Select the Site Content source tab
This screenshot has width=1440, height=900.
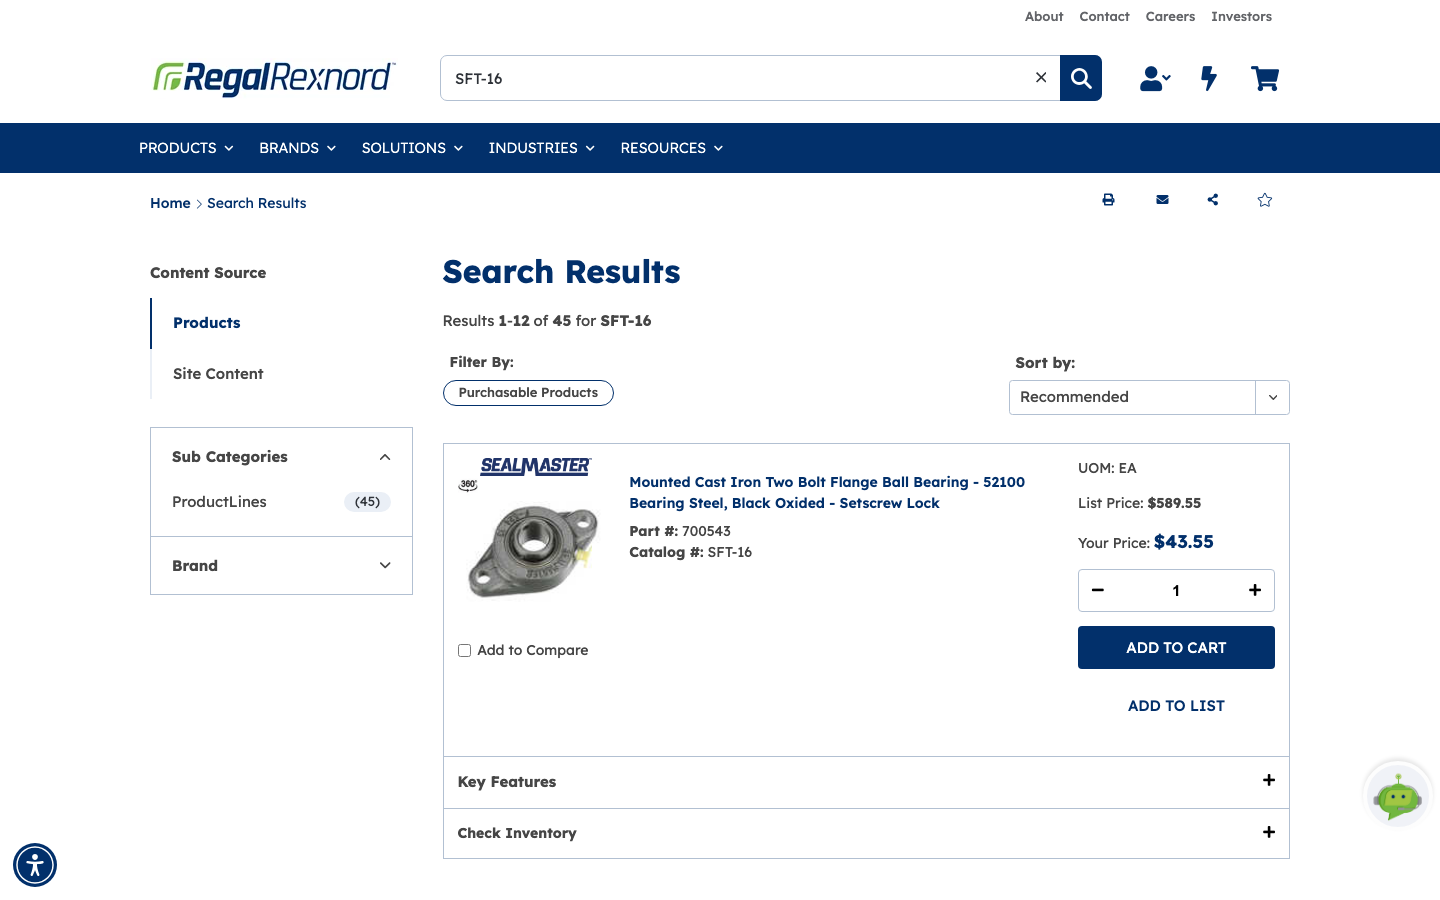point(218,374)
